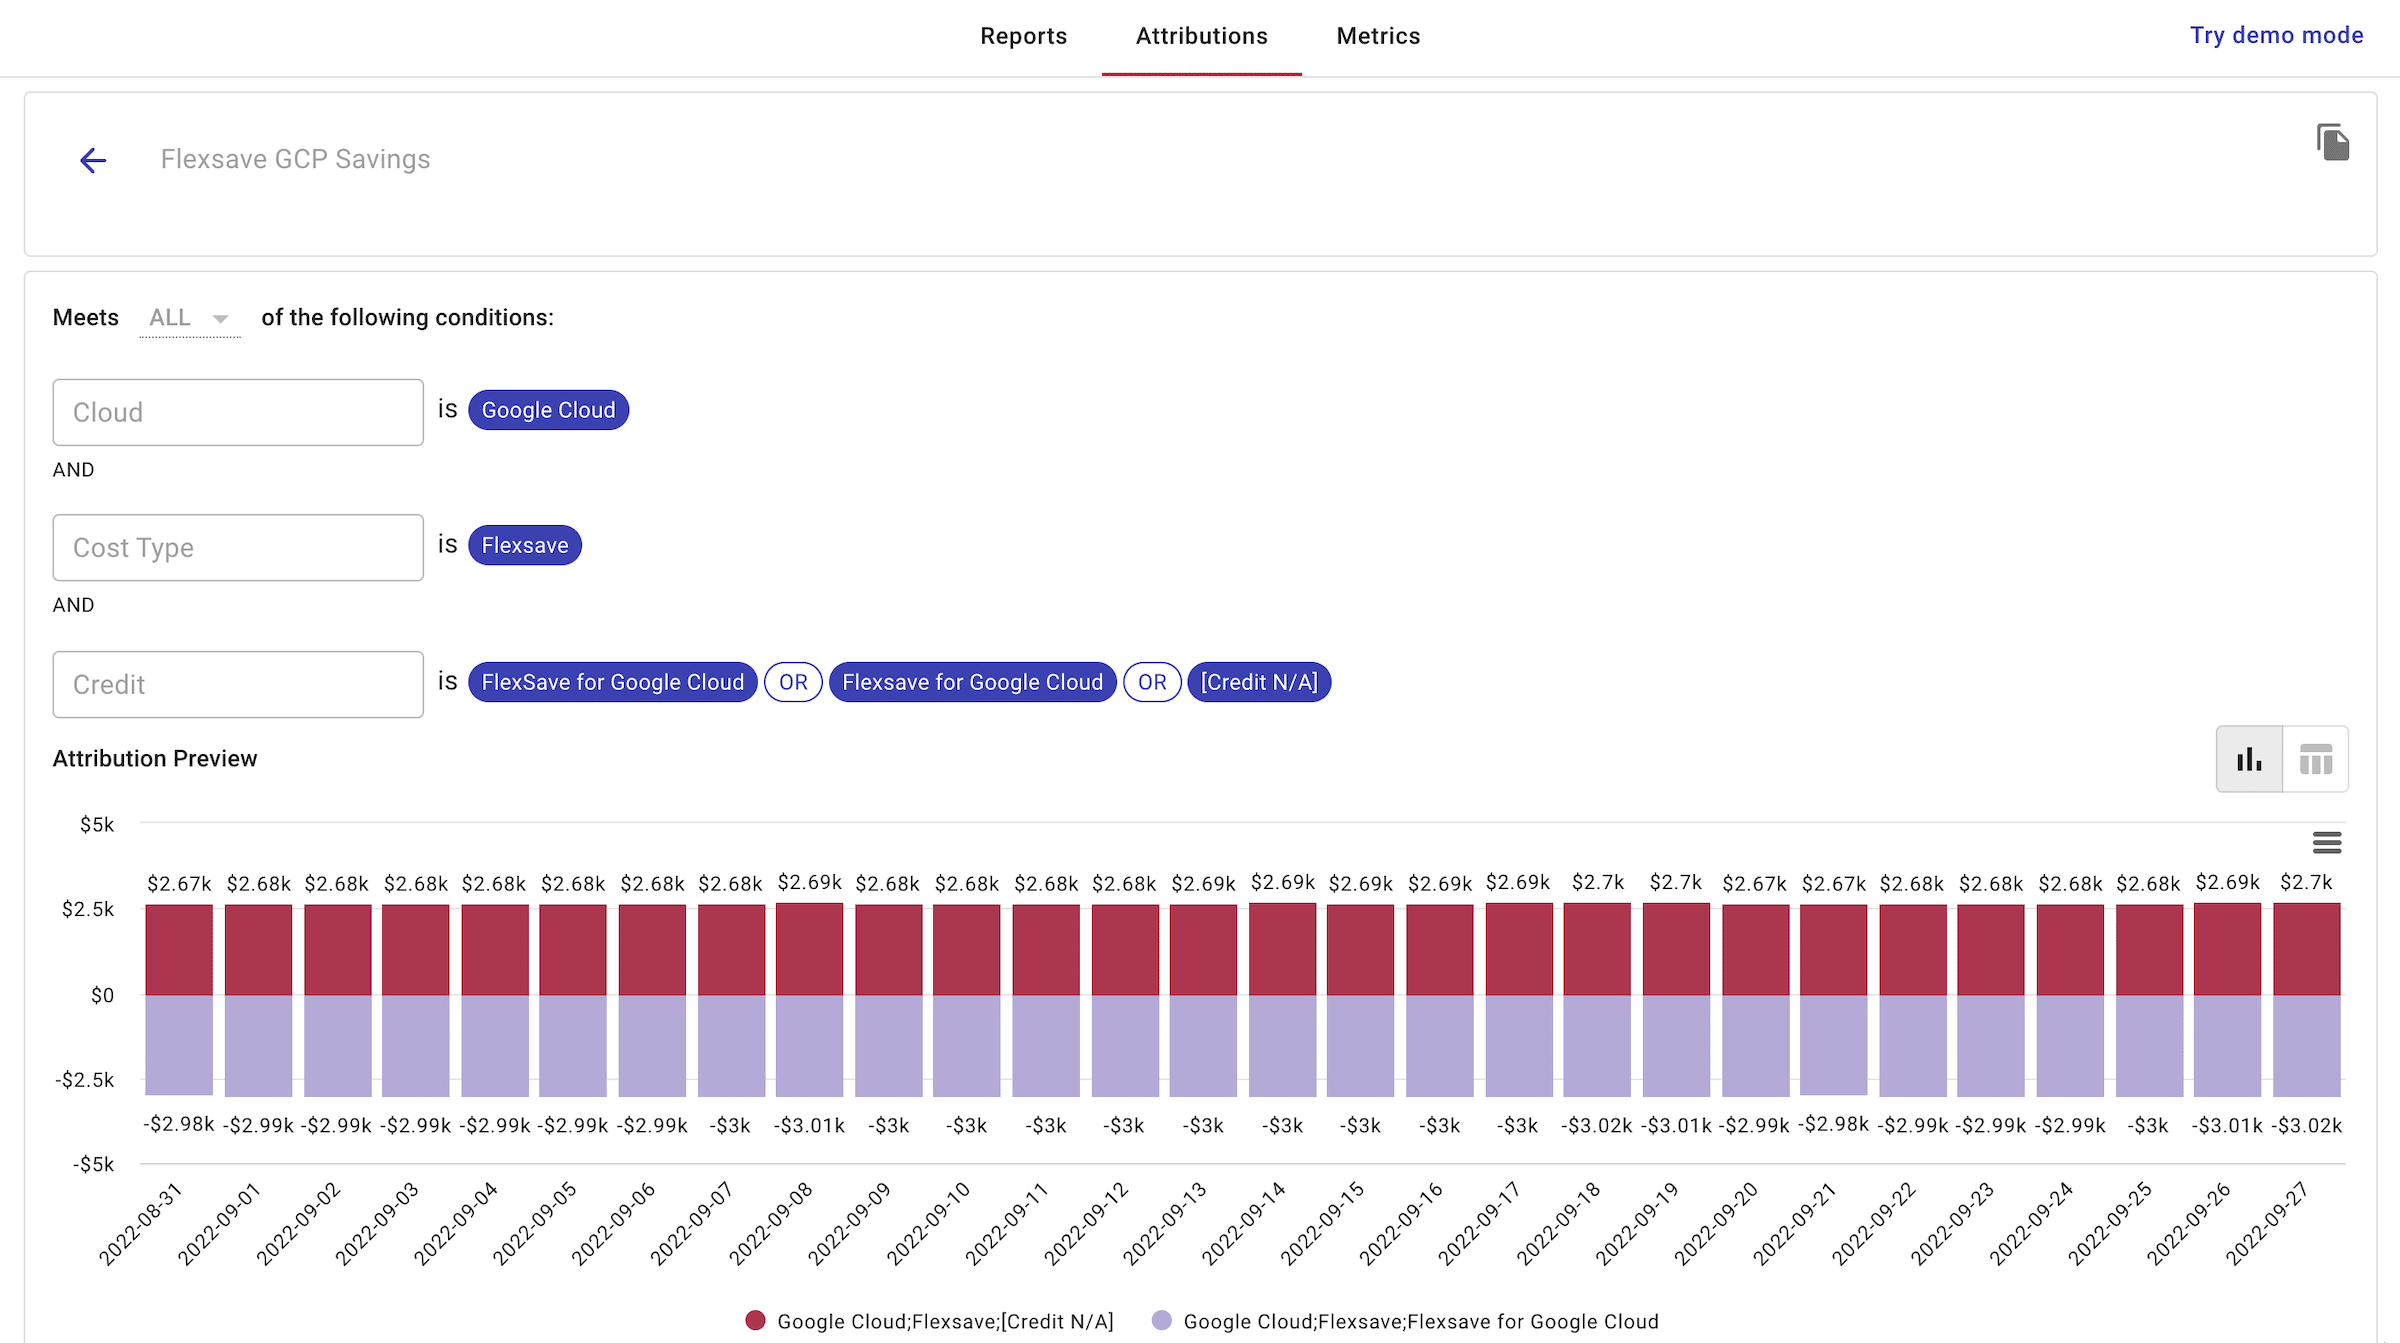Open the Cloud field selector
This screenshot has width=2400, height=1343.
[238, 412]
